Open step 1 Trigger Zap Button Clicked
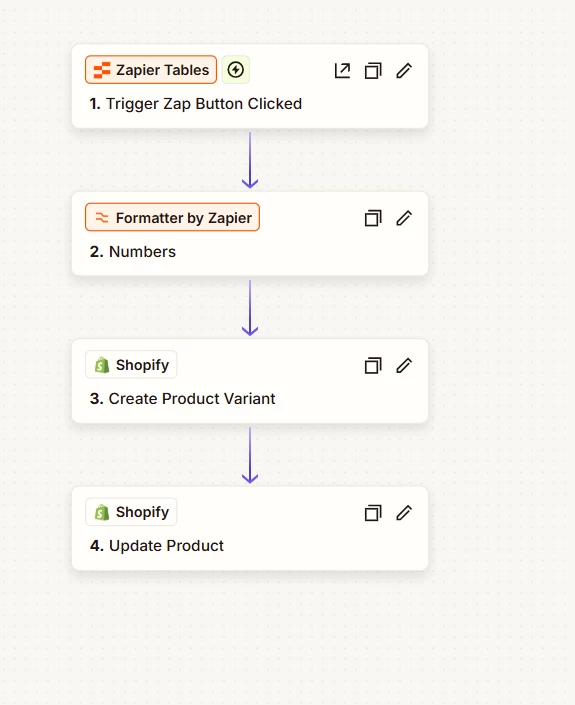The width and height of the screenshot is (575, 705). (x=196, y=104)
